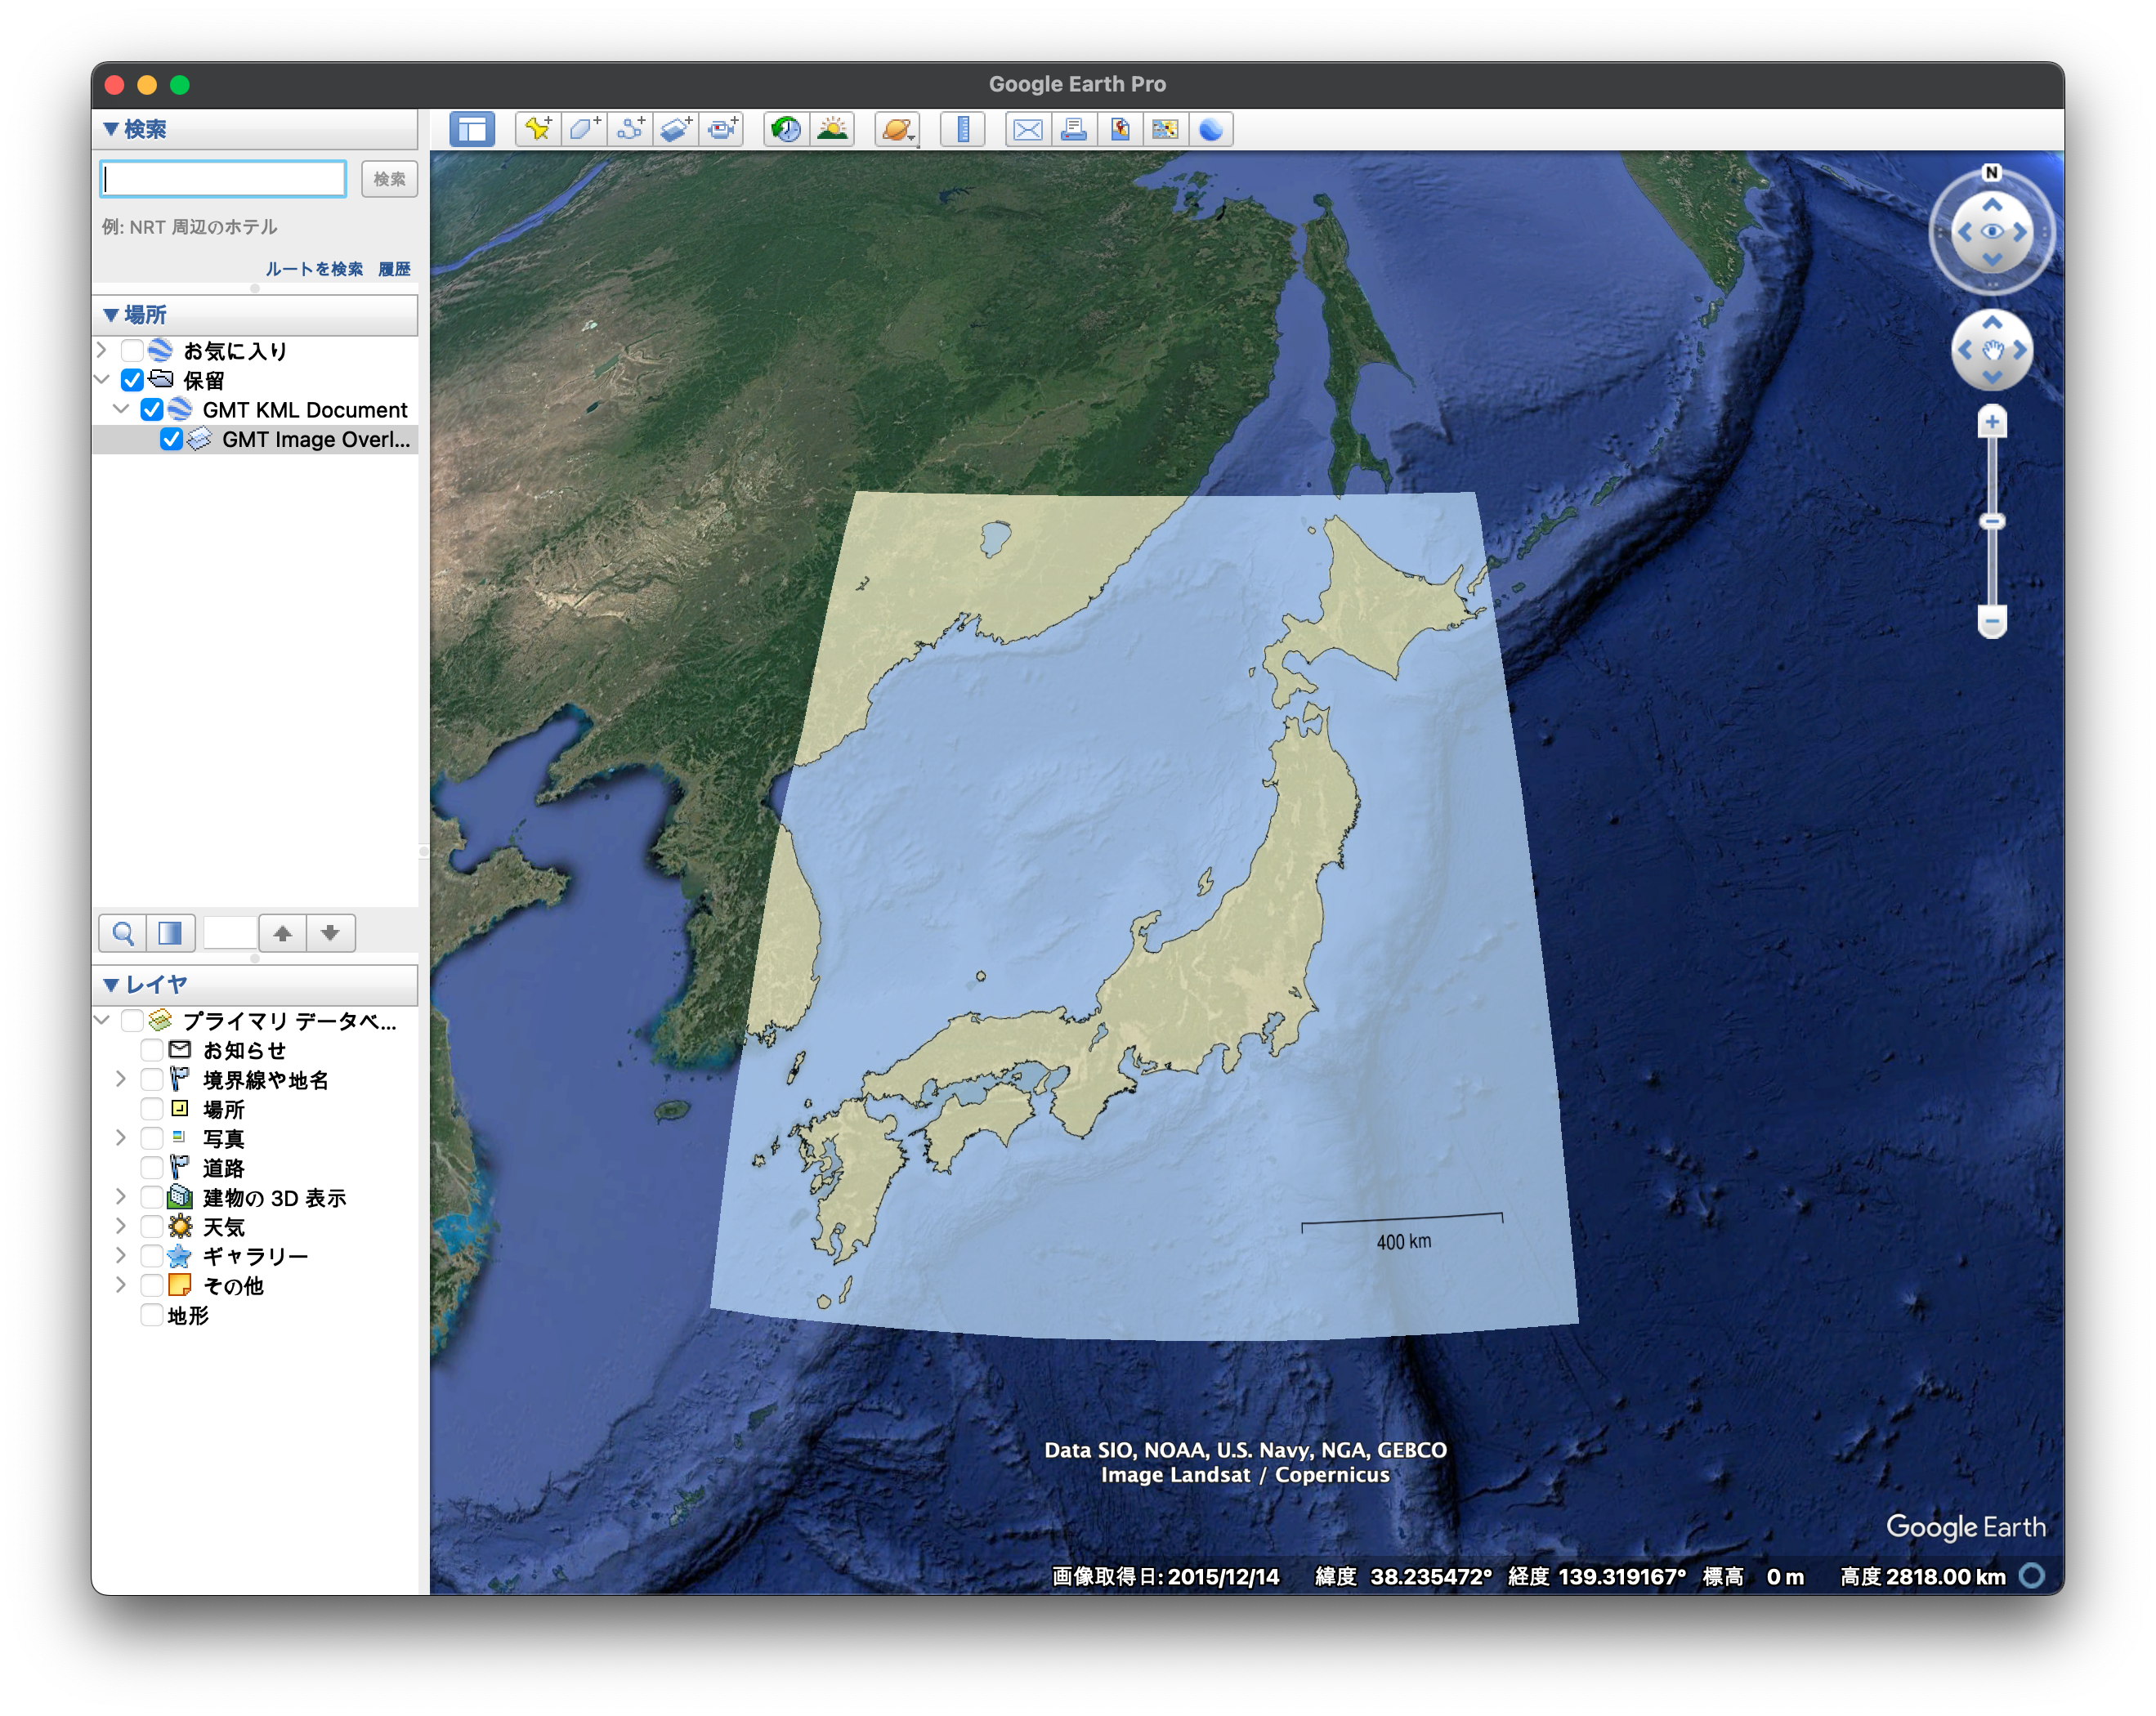Screen dimensions: 2156x1716
Task: Click the Add Placemark pushpin icon
Action: [538, 129]
